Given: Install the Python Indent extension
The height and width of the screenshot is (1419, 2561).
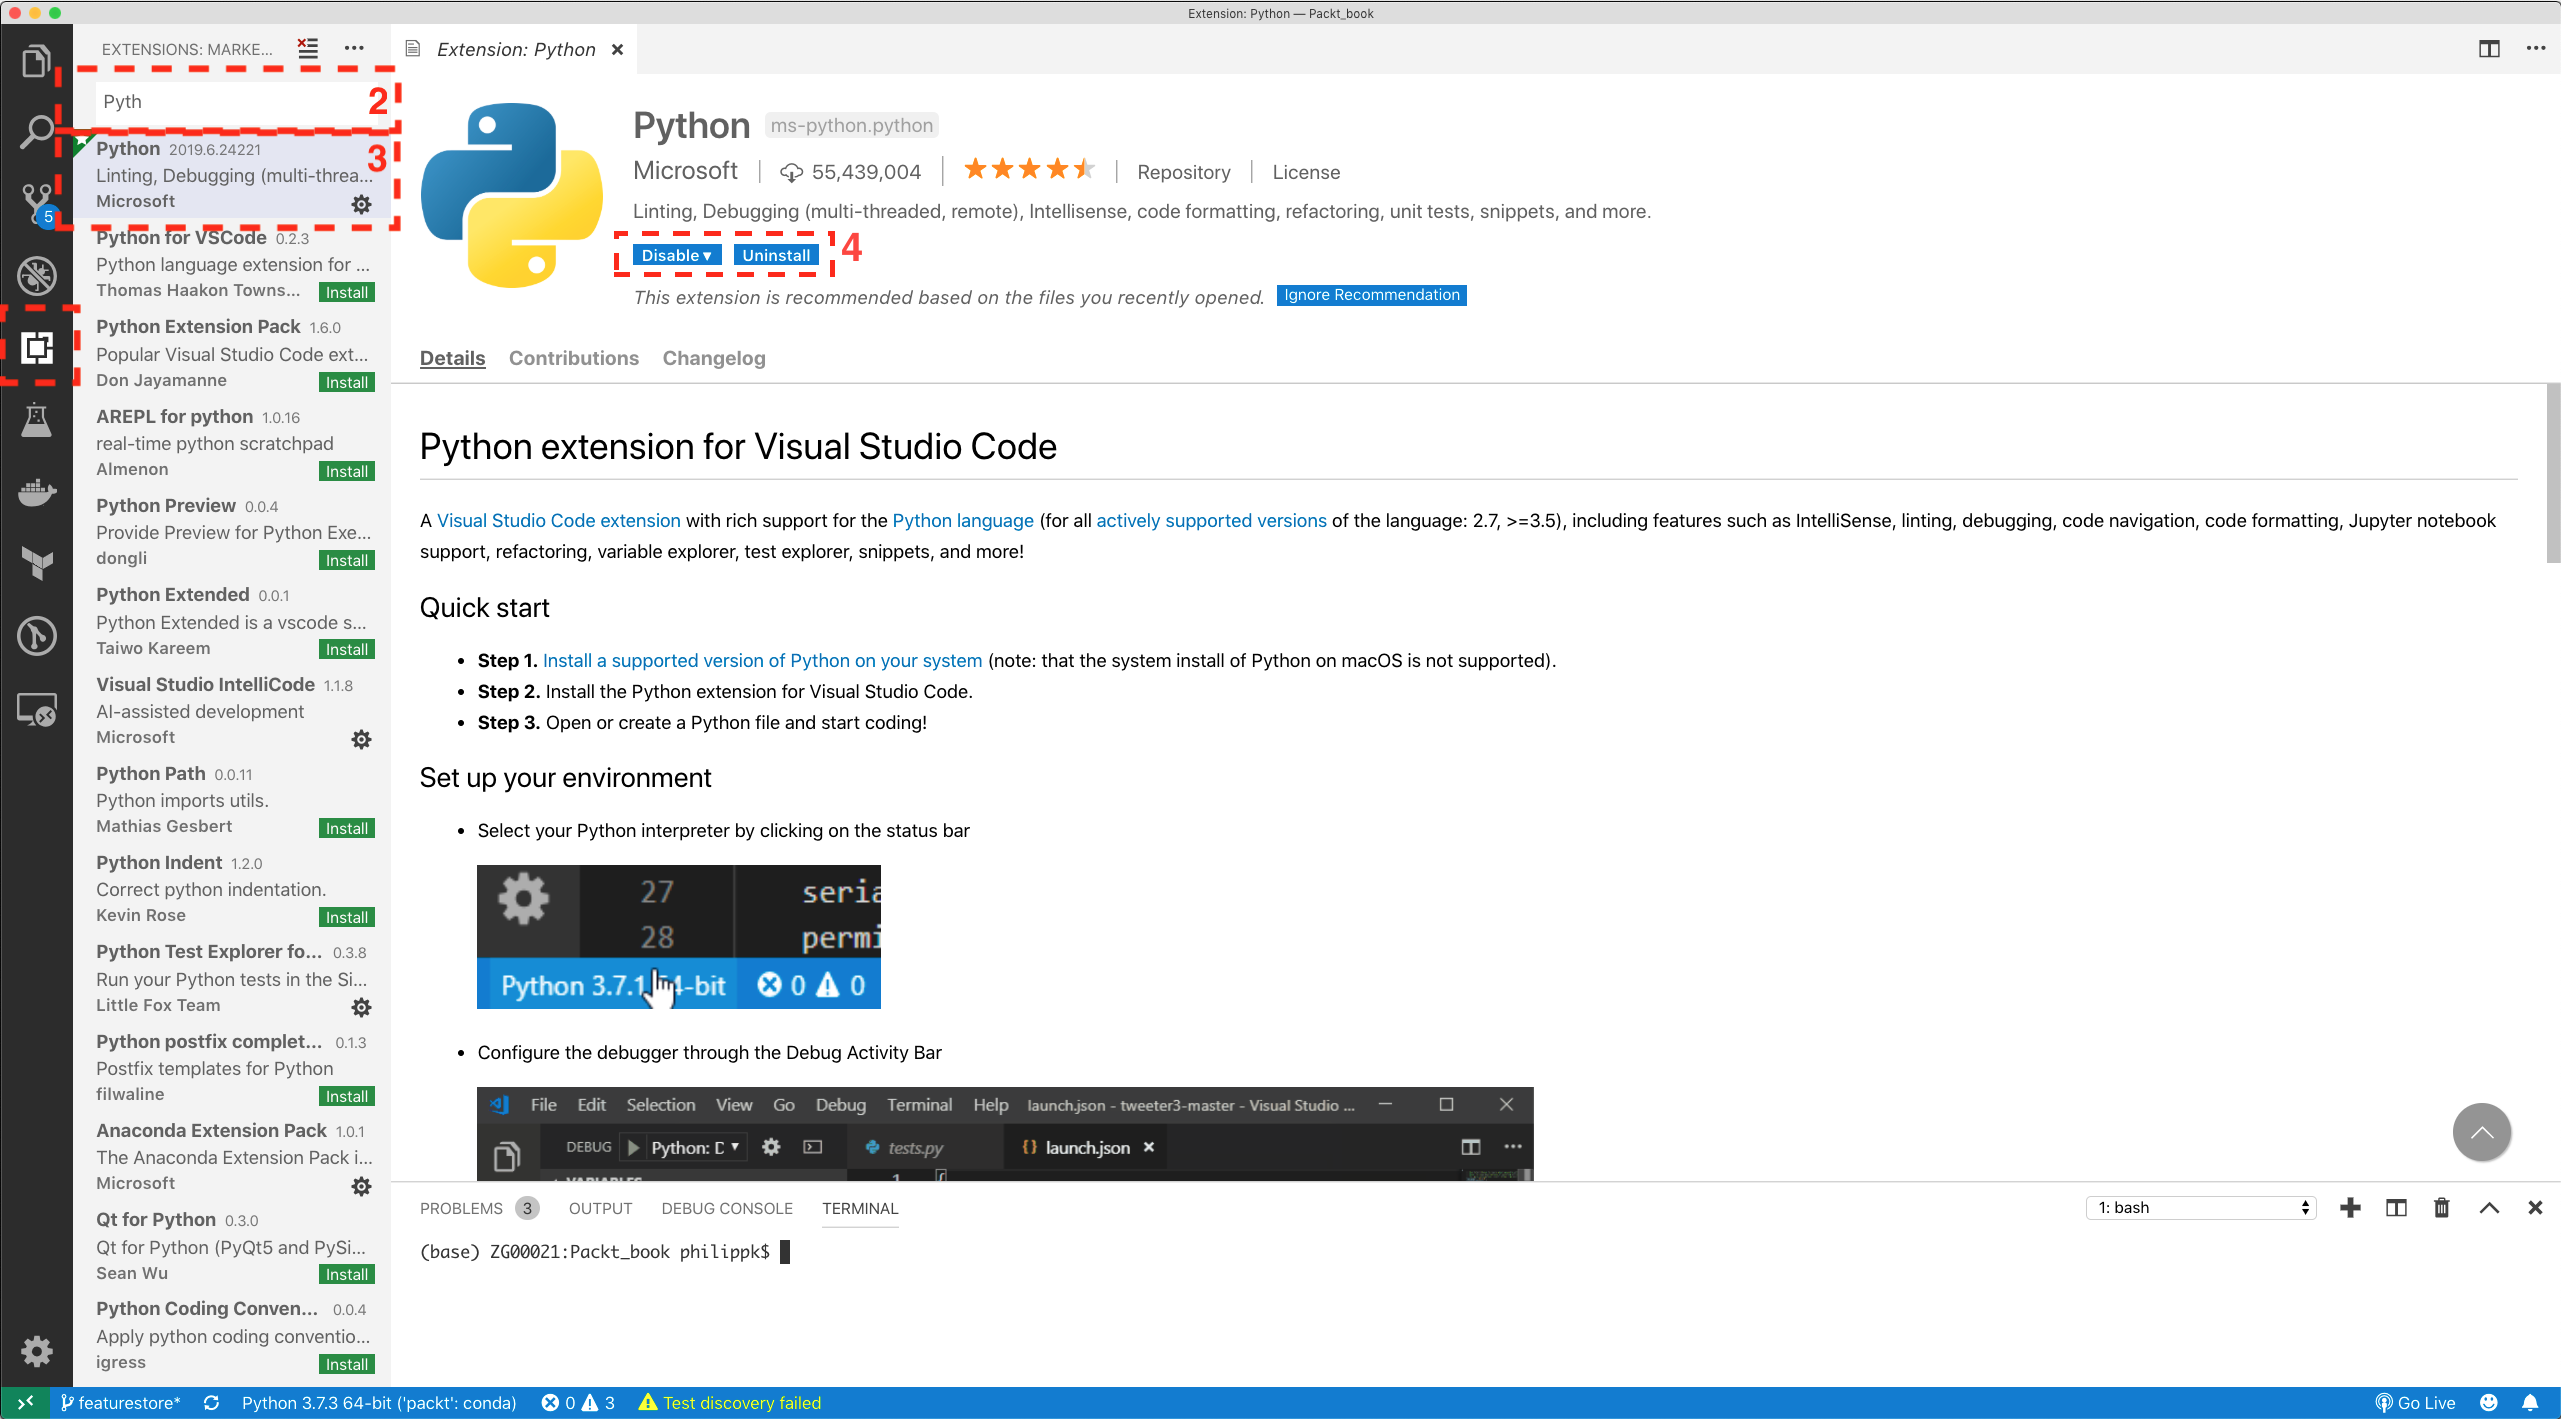Looking at the screenshot, I should coord(347,917).
